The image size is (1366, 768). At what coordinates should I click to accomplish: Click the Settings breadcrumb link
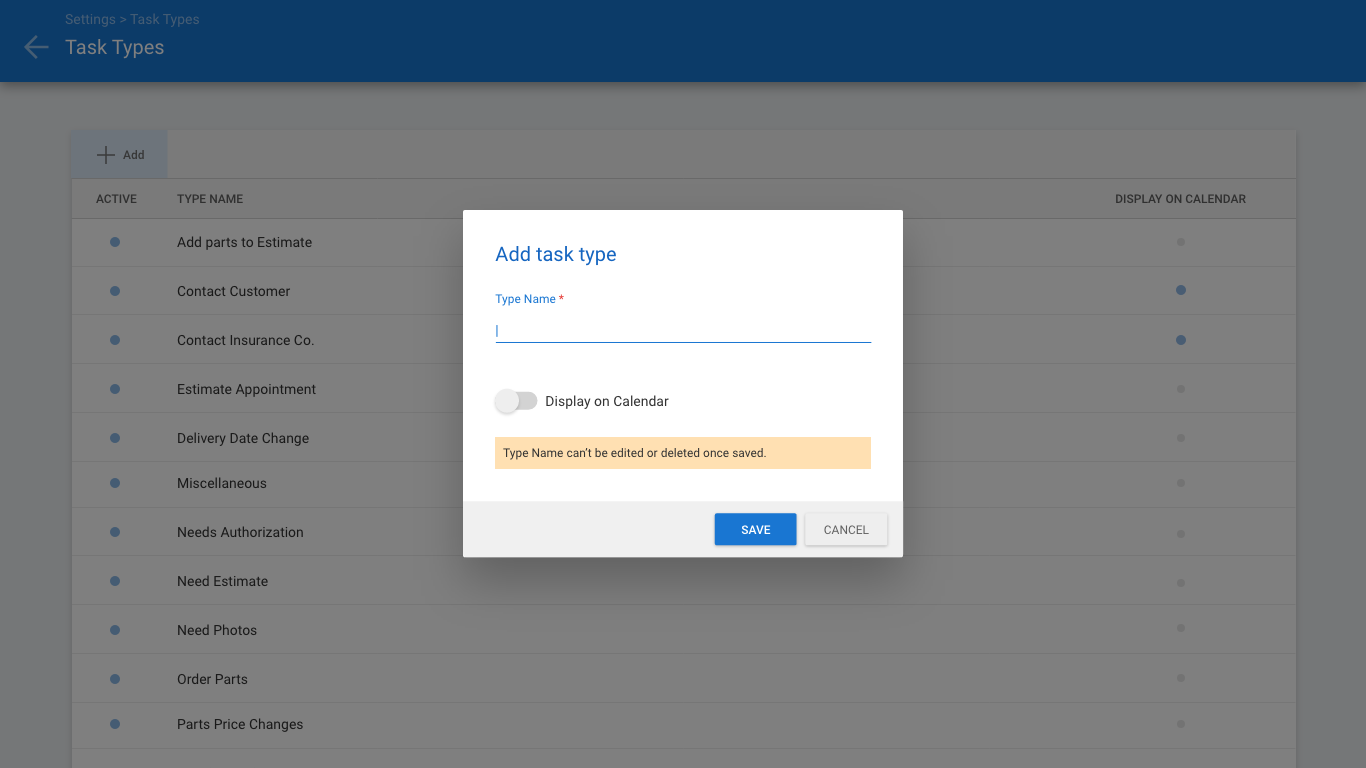[90, 19]
